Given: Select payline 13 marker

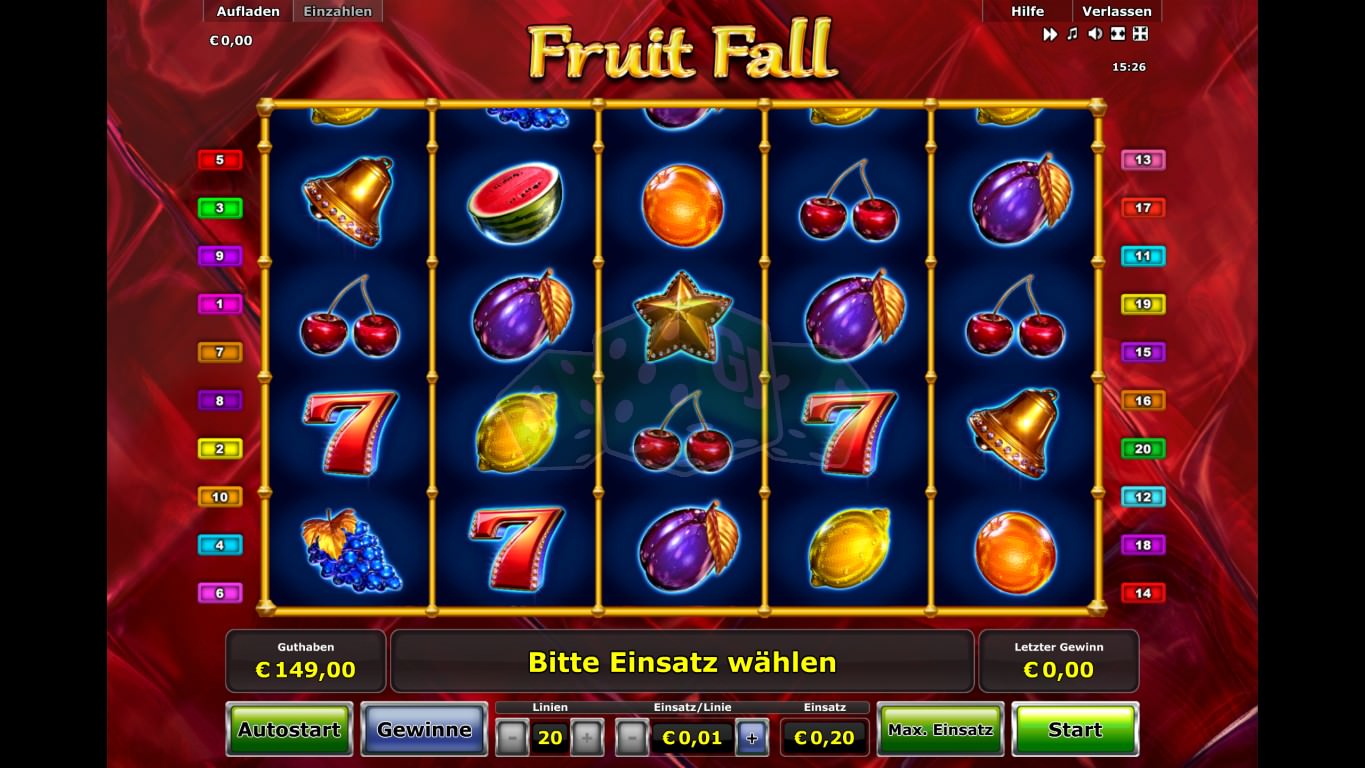Looking at the screenshot, I should coord(1143,160).
